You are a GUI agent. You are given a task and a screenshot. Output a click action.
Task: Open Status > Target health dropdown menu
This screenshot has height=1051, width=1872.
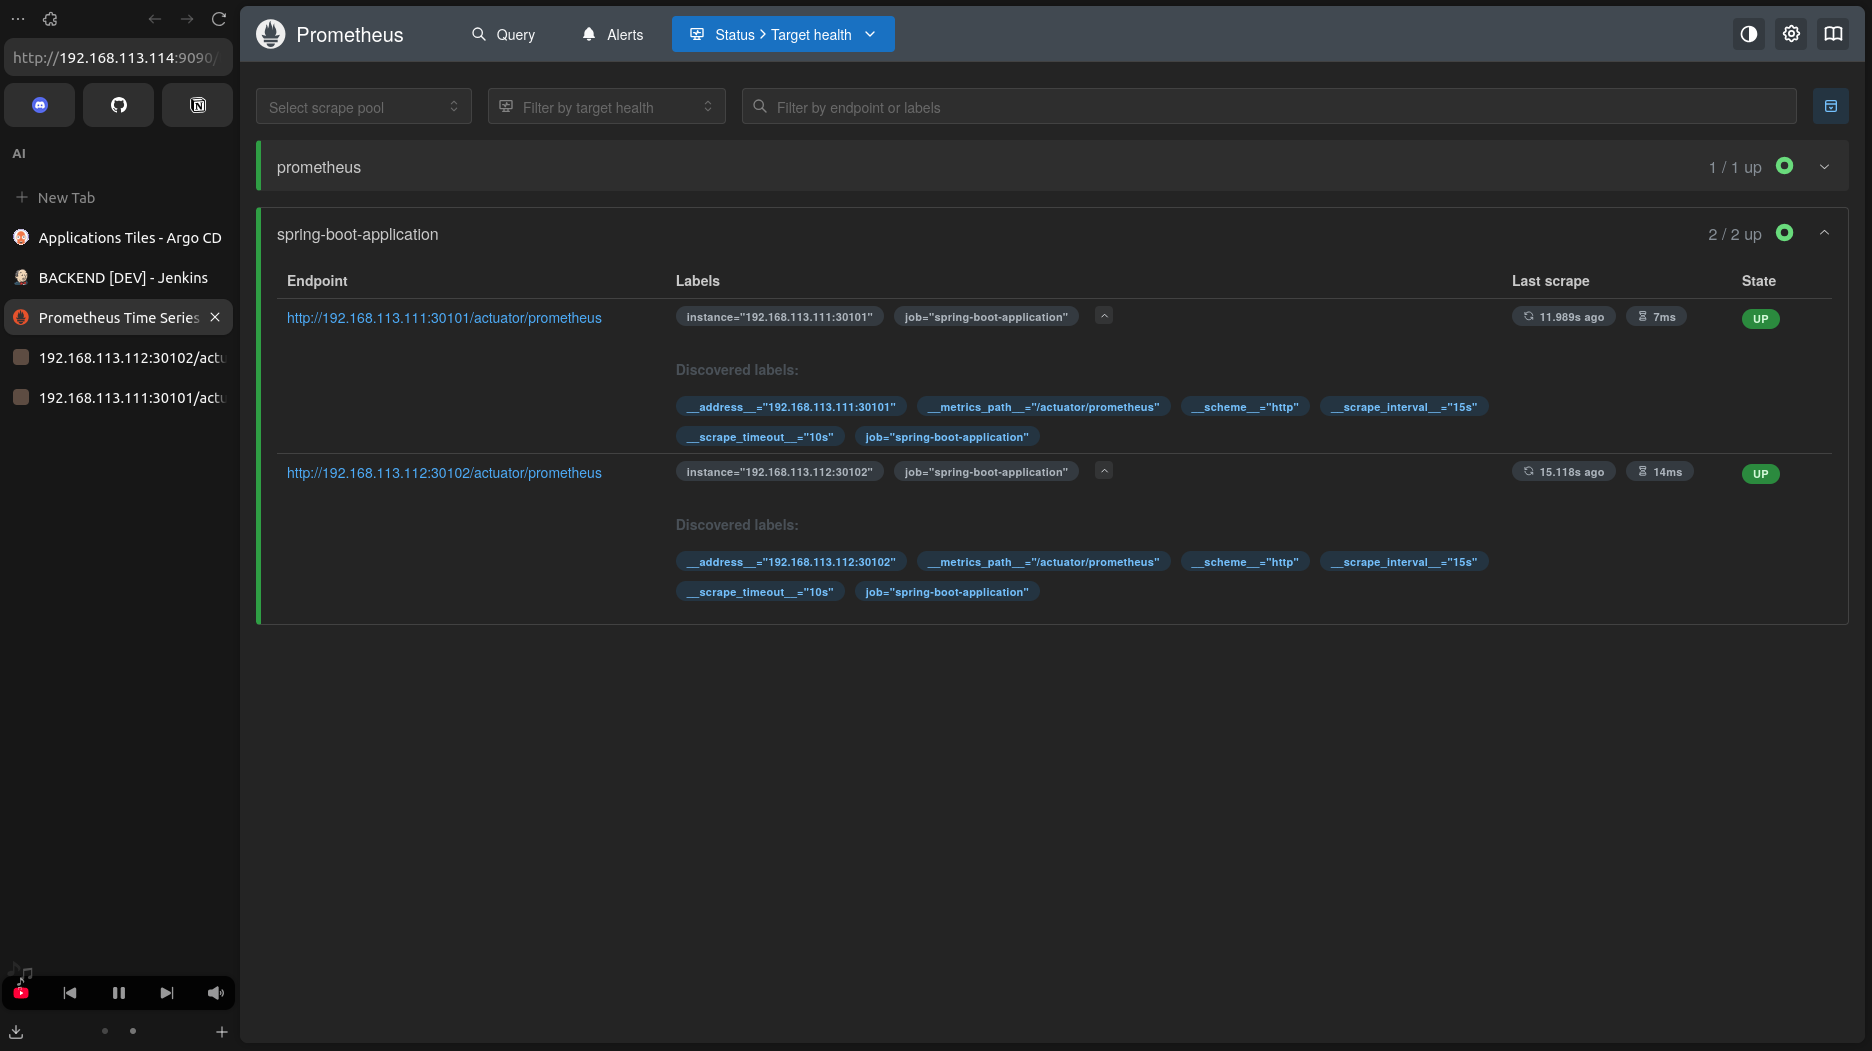click(783, 34)
